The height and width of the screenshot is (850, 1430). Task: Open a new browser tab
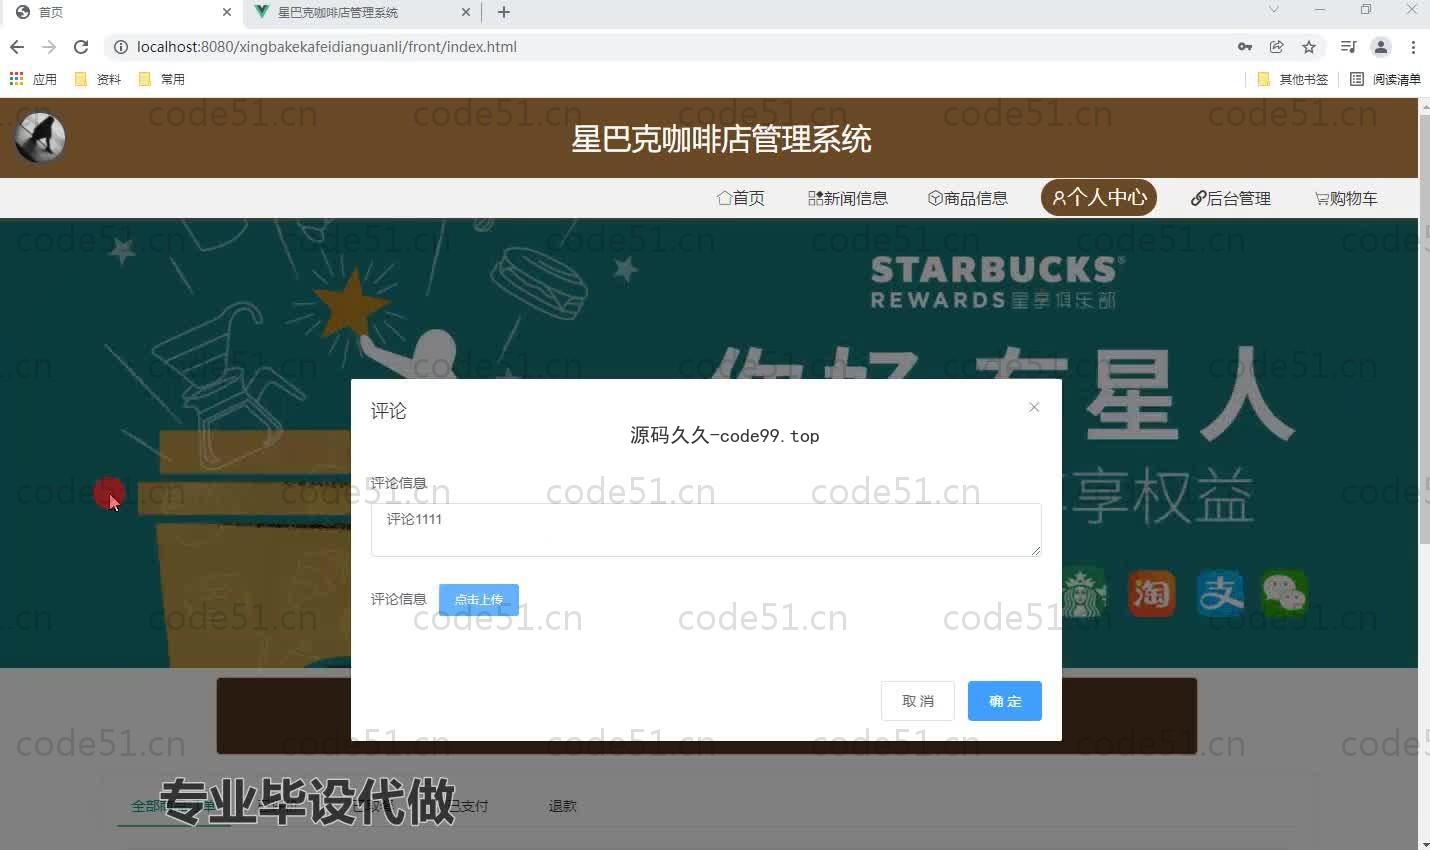(x=504, y=12)
